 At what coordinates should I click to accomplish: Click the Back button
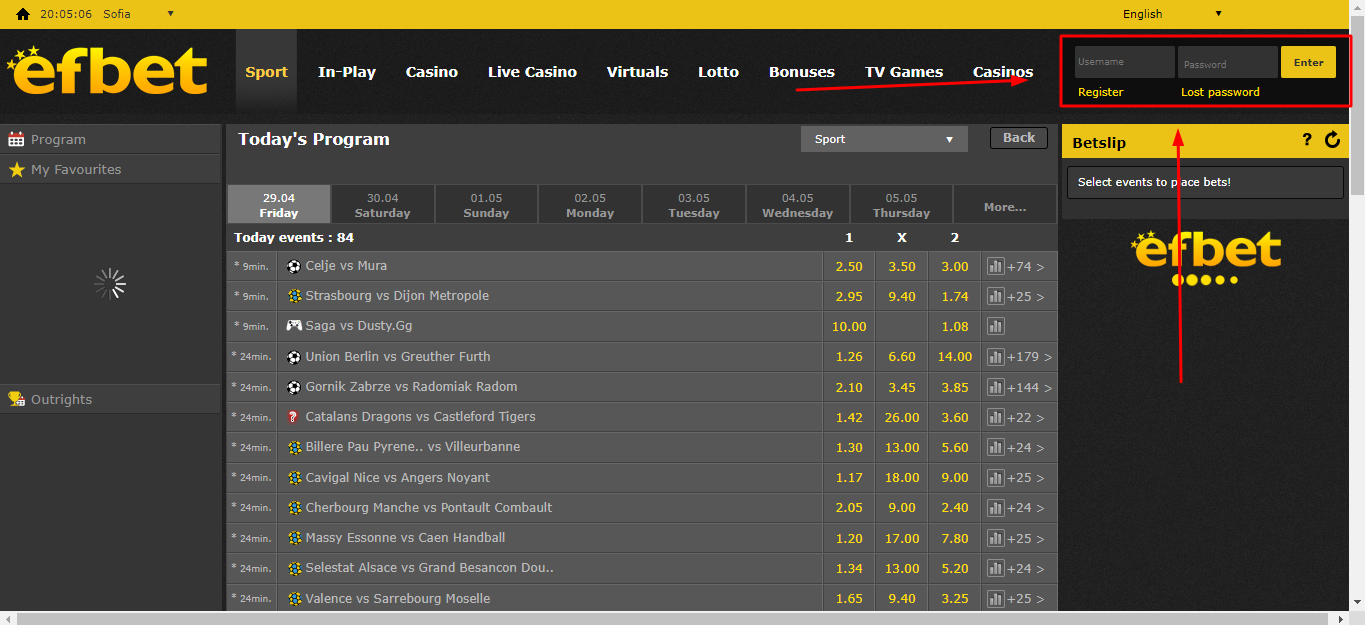pyautogui.click(x=1018, y=138)
